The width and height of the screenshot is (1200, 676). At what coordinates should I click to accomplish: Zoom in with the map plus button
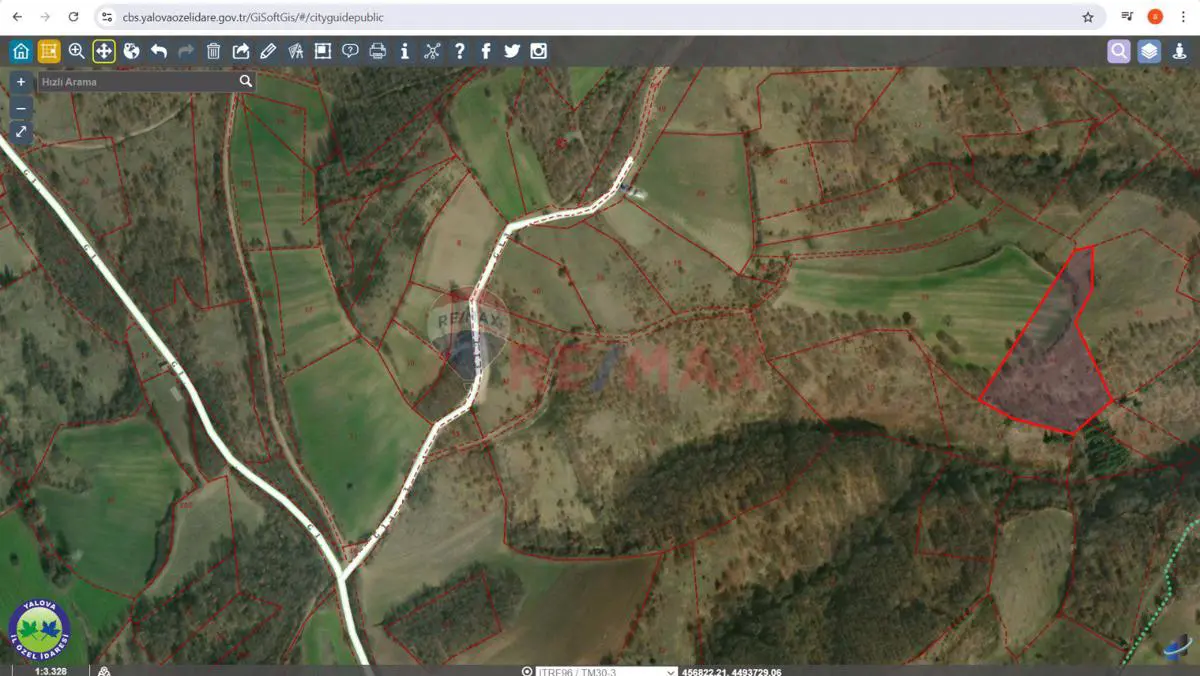point(21,82)
